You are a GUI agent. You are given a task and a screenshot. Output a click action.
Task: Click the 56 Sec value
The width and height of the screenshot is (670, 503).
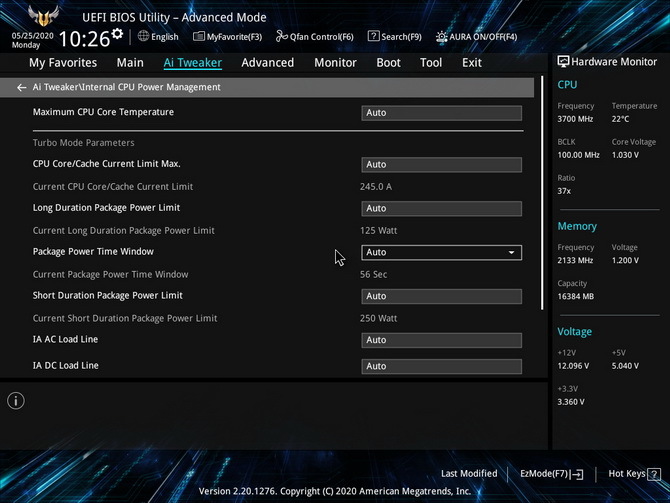coord(373,274)
